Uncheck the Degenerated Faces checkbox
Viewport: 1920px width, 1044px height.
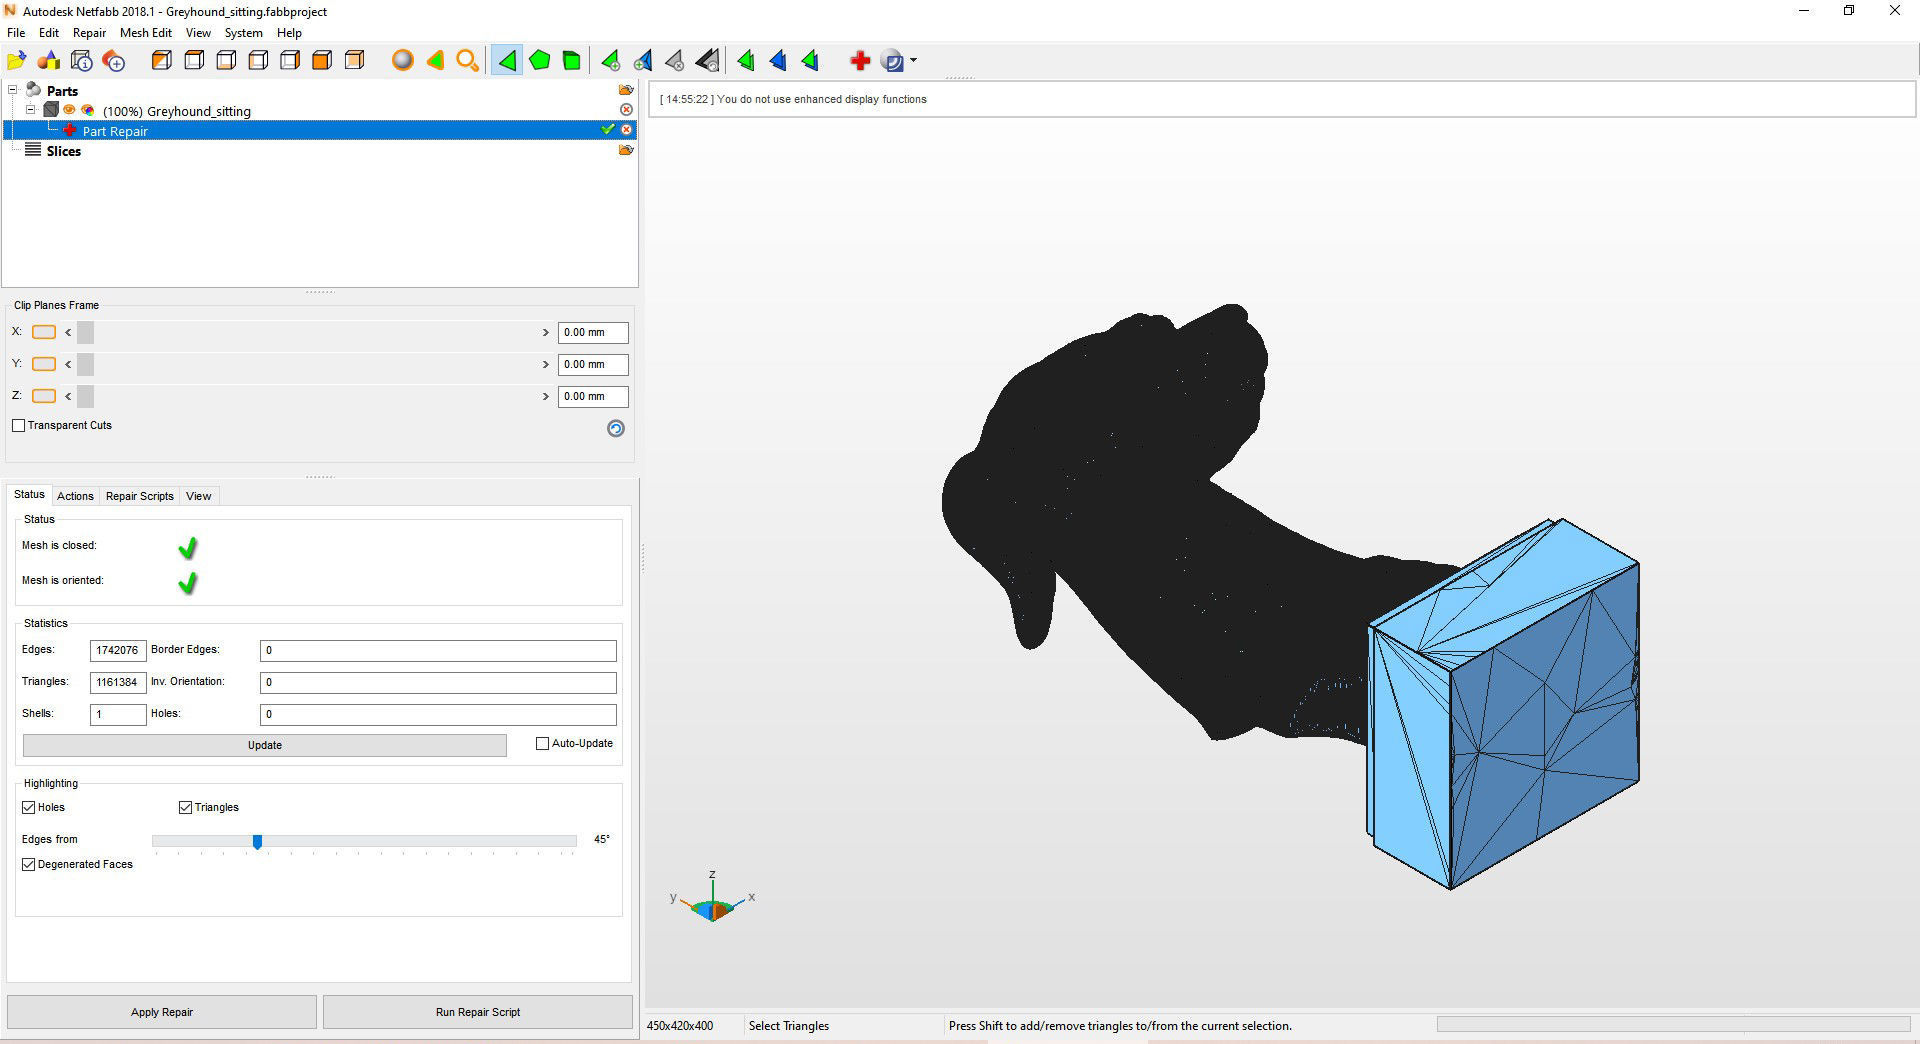[29, 864]
